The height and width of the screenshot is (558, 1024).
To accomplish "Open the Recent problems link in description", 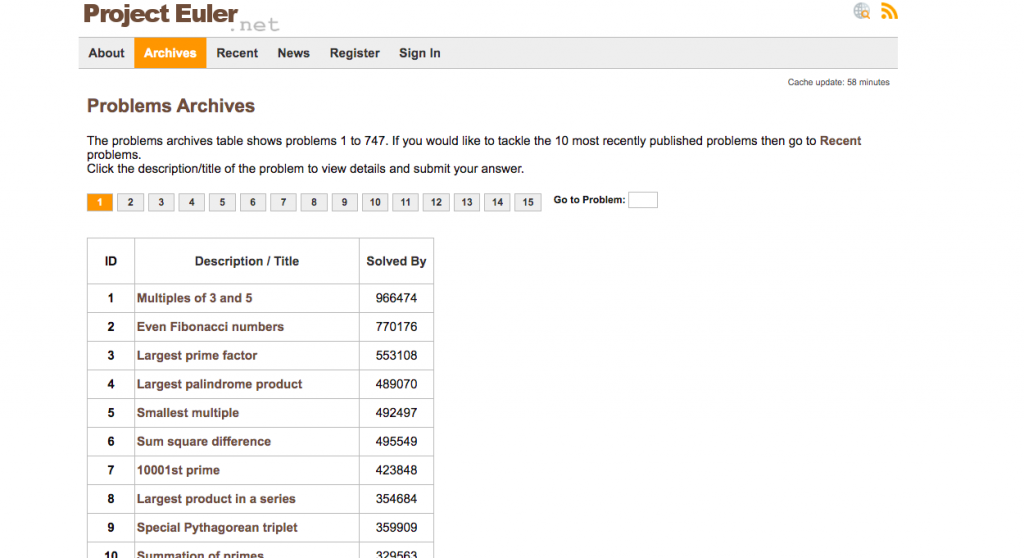I will click(840, 141).
